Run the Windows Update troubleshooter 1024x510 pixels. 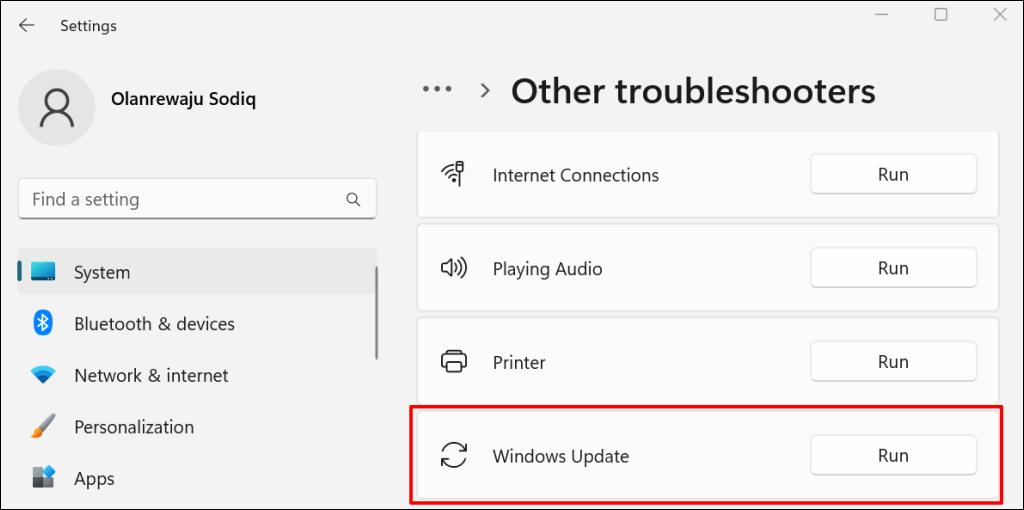click(892, 456)
